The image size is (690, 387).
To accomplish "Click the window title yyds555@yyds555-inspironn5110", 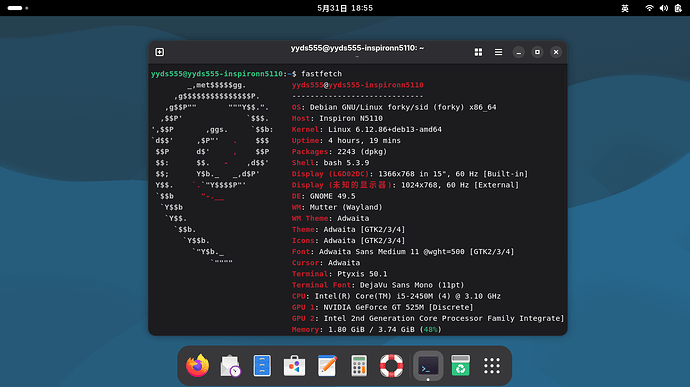I will coord(357,48).
